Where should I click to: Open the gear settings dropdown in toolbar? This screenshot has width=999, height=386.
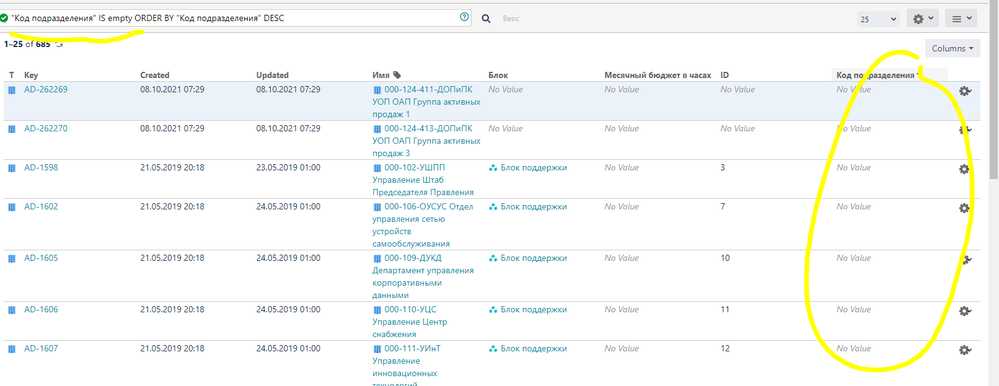click(x=923, y=18)
